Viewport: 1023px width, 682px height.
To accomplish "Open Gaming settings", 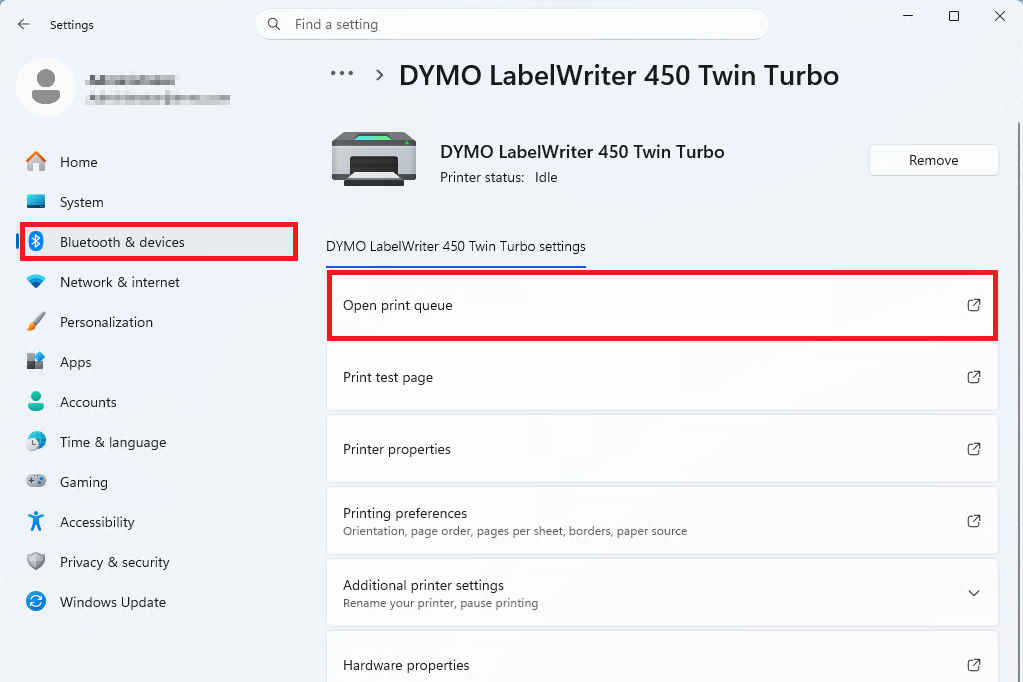I will click(x=158, y=482).
